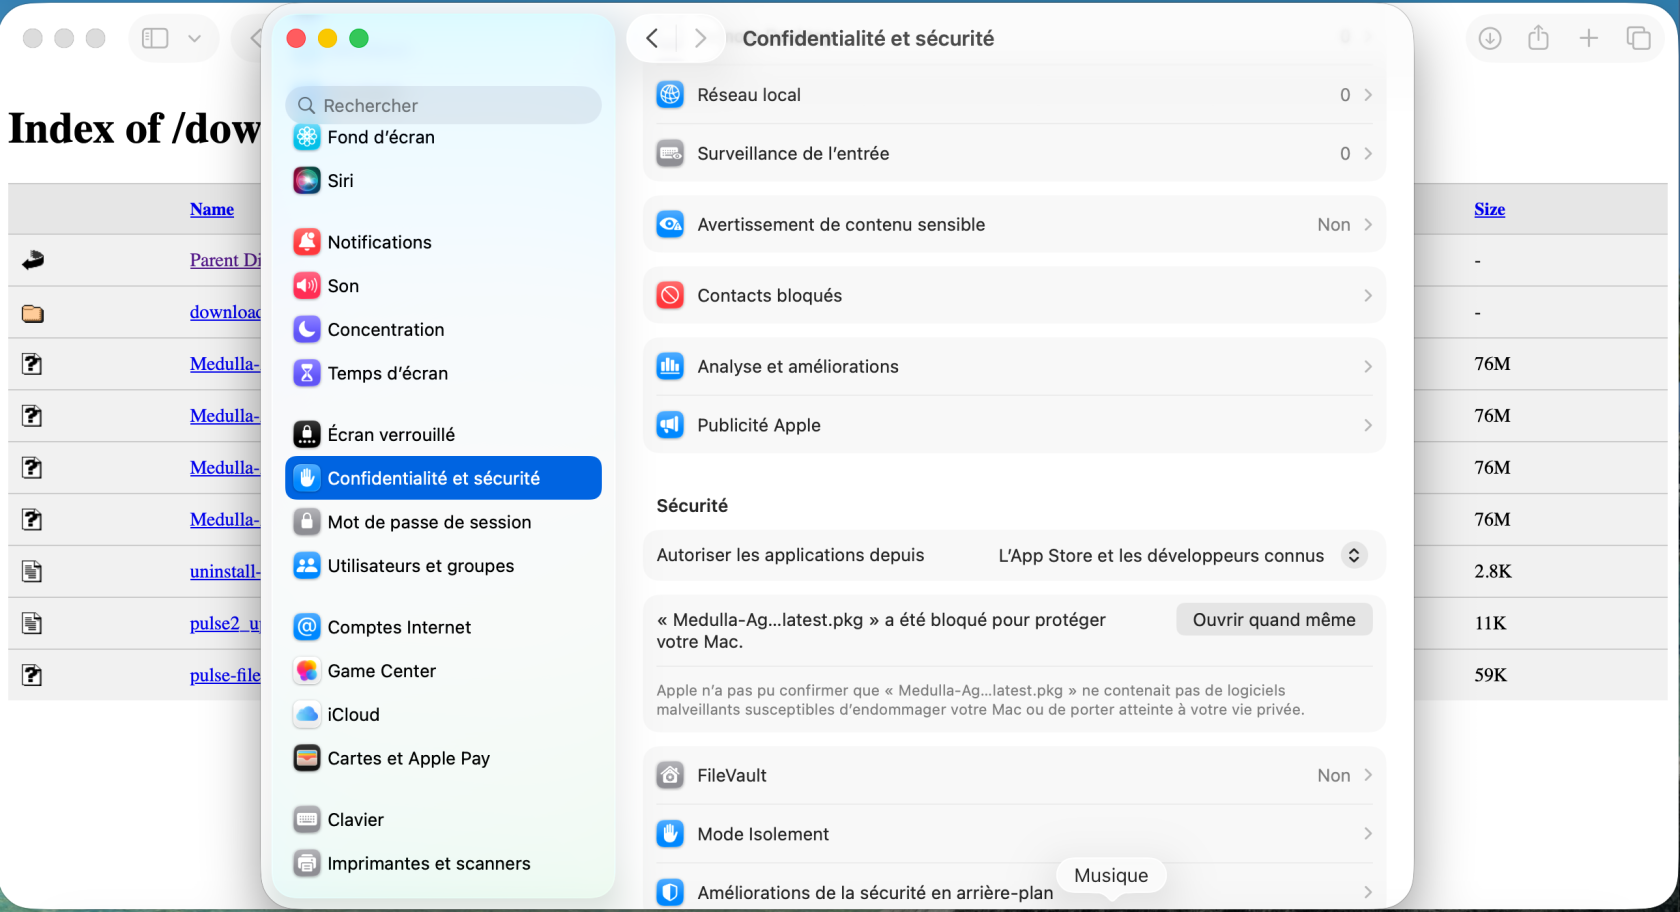Viewport: 1680px width, 912px height.
Task: Click the 'Non' value beside FileVault
Action: point(1334,775)
